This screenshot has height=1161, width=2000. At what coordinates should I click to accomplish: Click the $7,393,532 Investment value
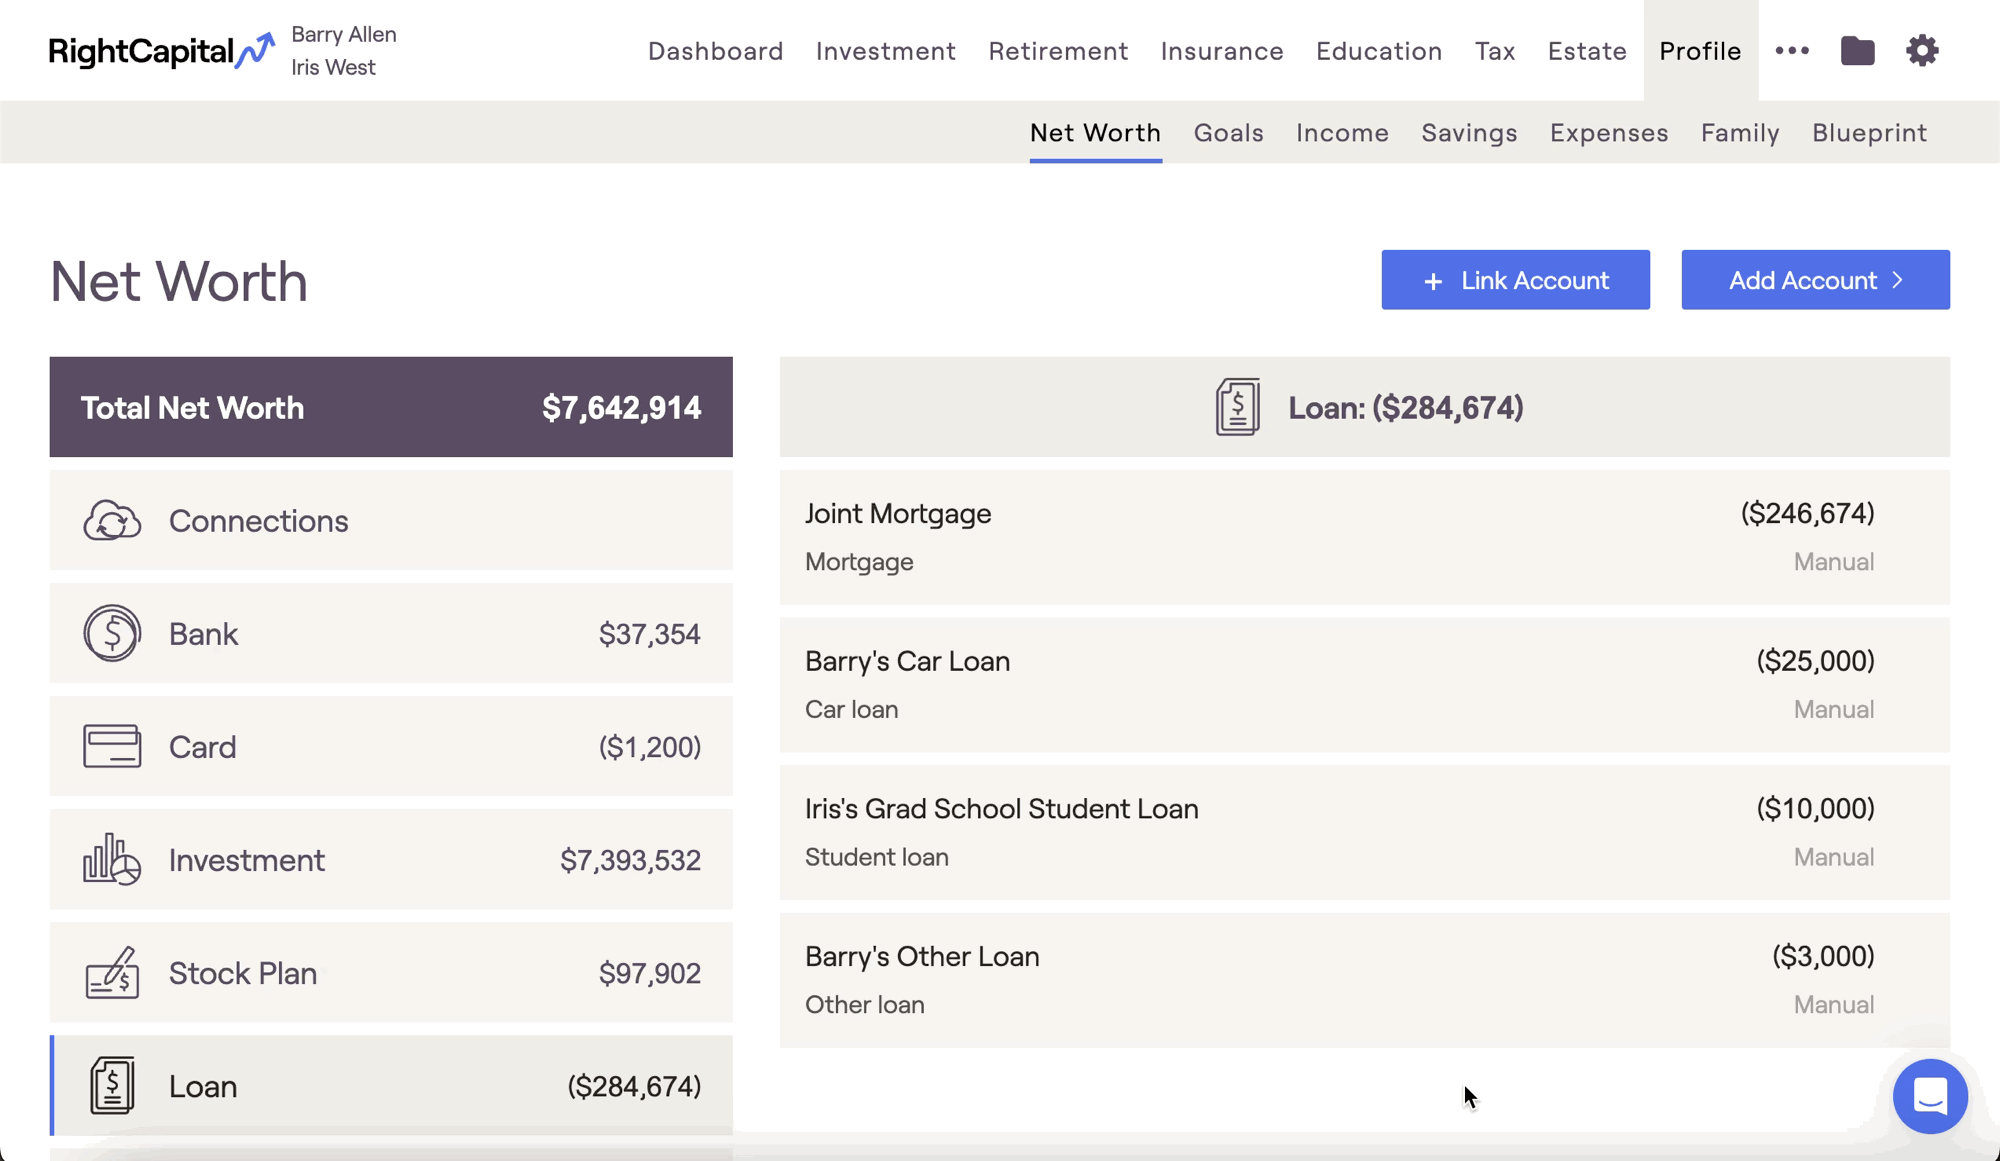pyautogui.click(x=630, y=860)
